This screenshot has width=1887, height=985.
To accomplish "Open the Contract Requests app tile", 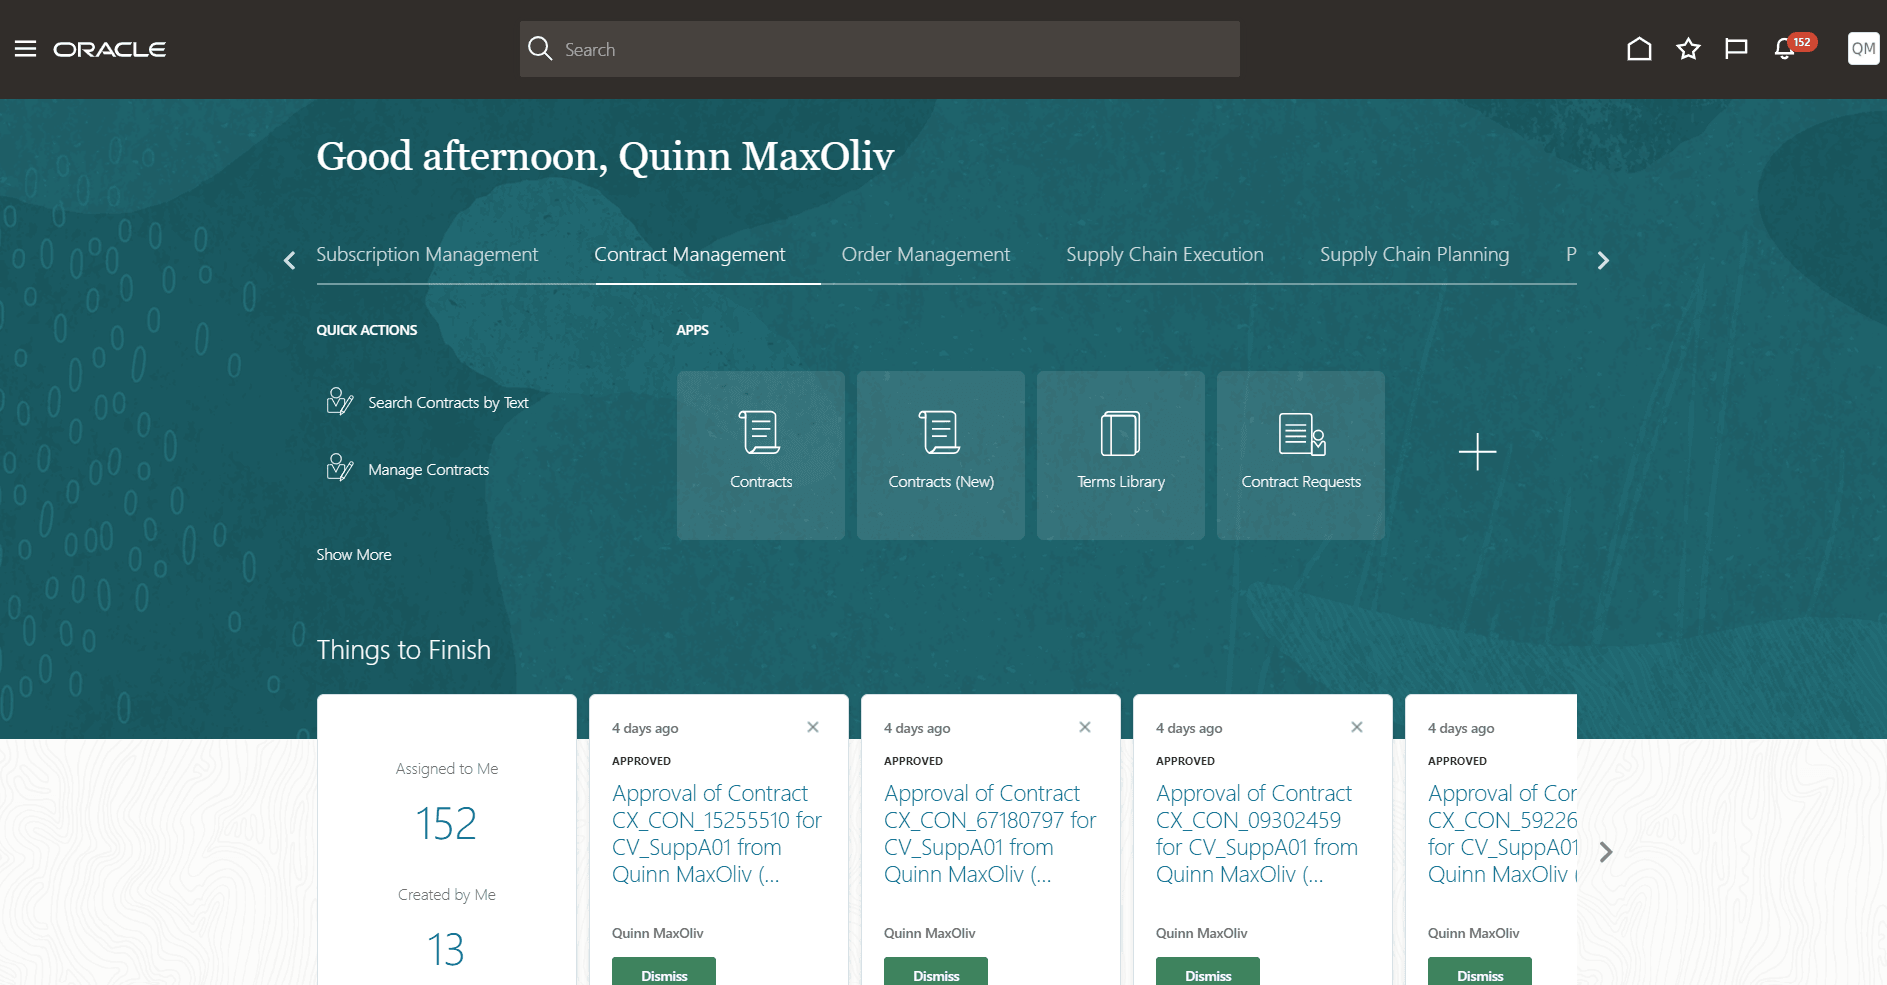I will [x=1301, y=456].
